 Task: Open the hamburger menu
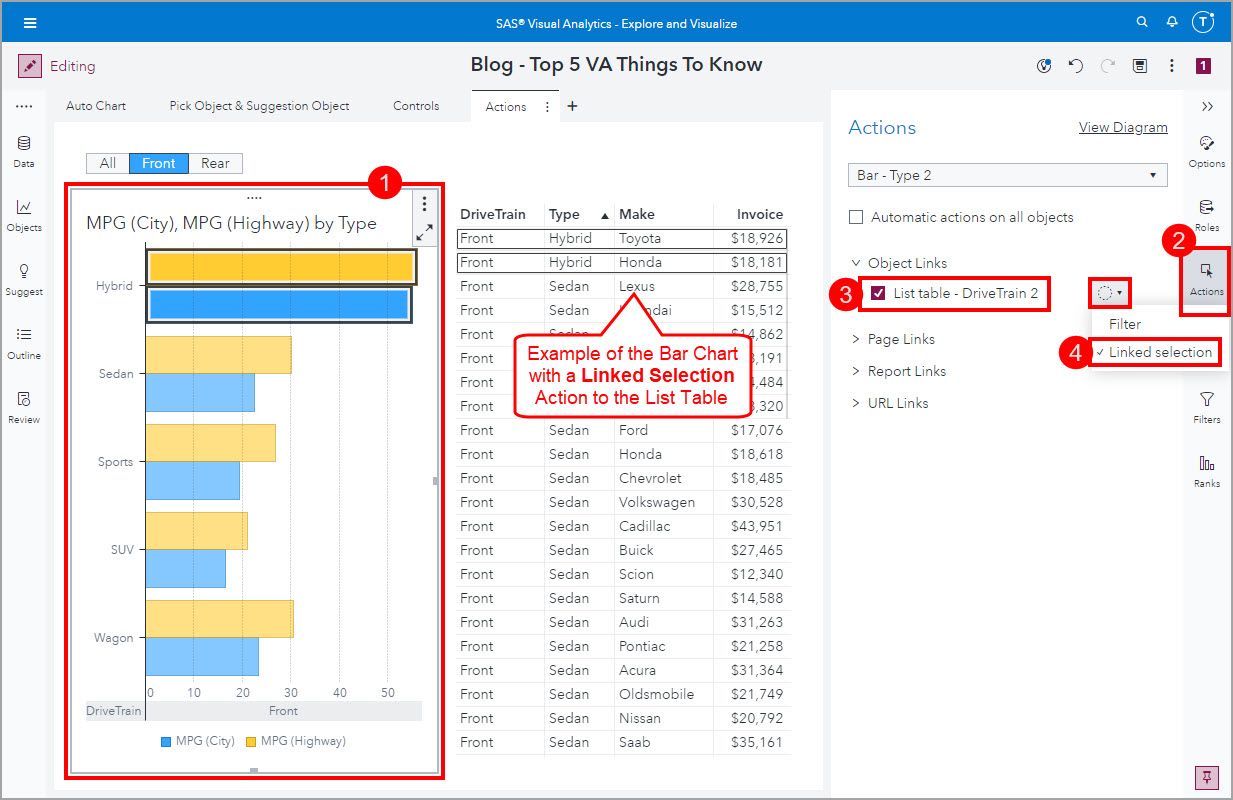click(29, 21)
